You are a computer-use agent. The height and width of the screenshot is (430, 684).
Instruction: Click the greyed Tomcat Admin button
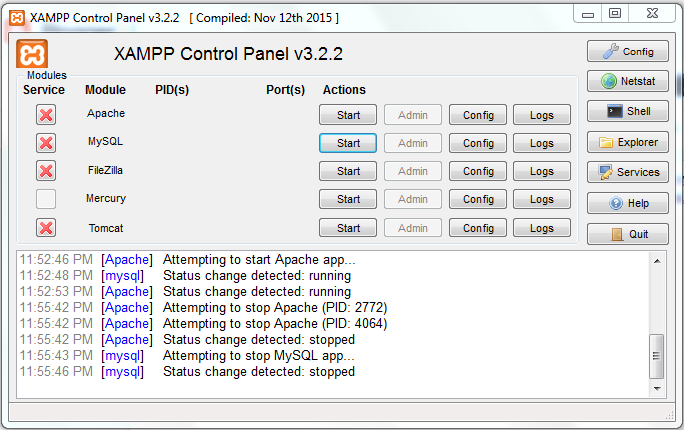pos(413,228)
